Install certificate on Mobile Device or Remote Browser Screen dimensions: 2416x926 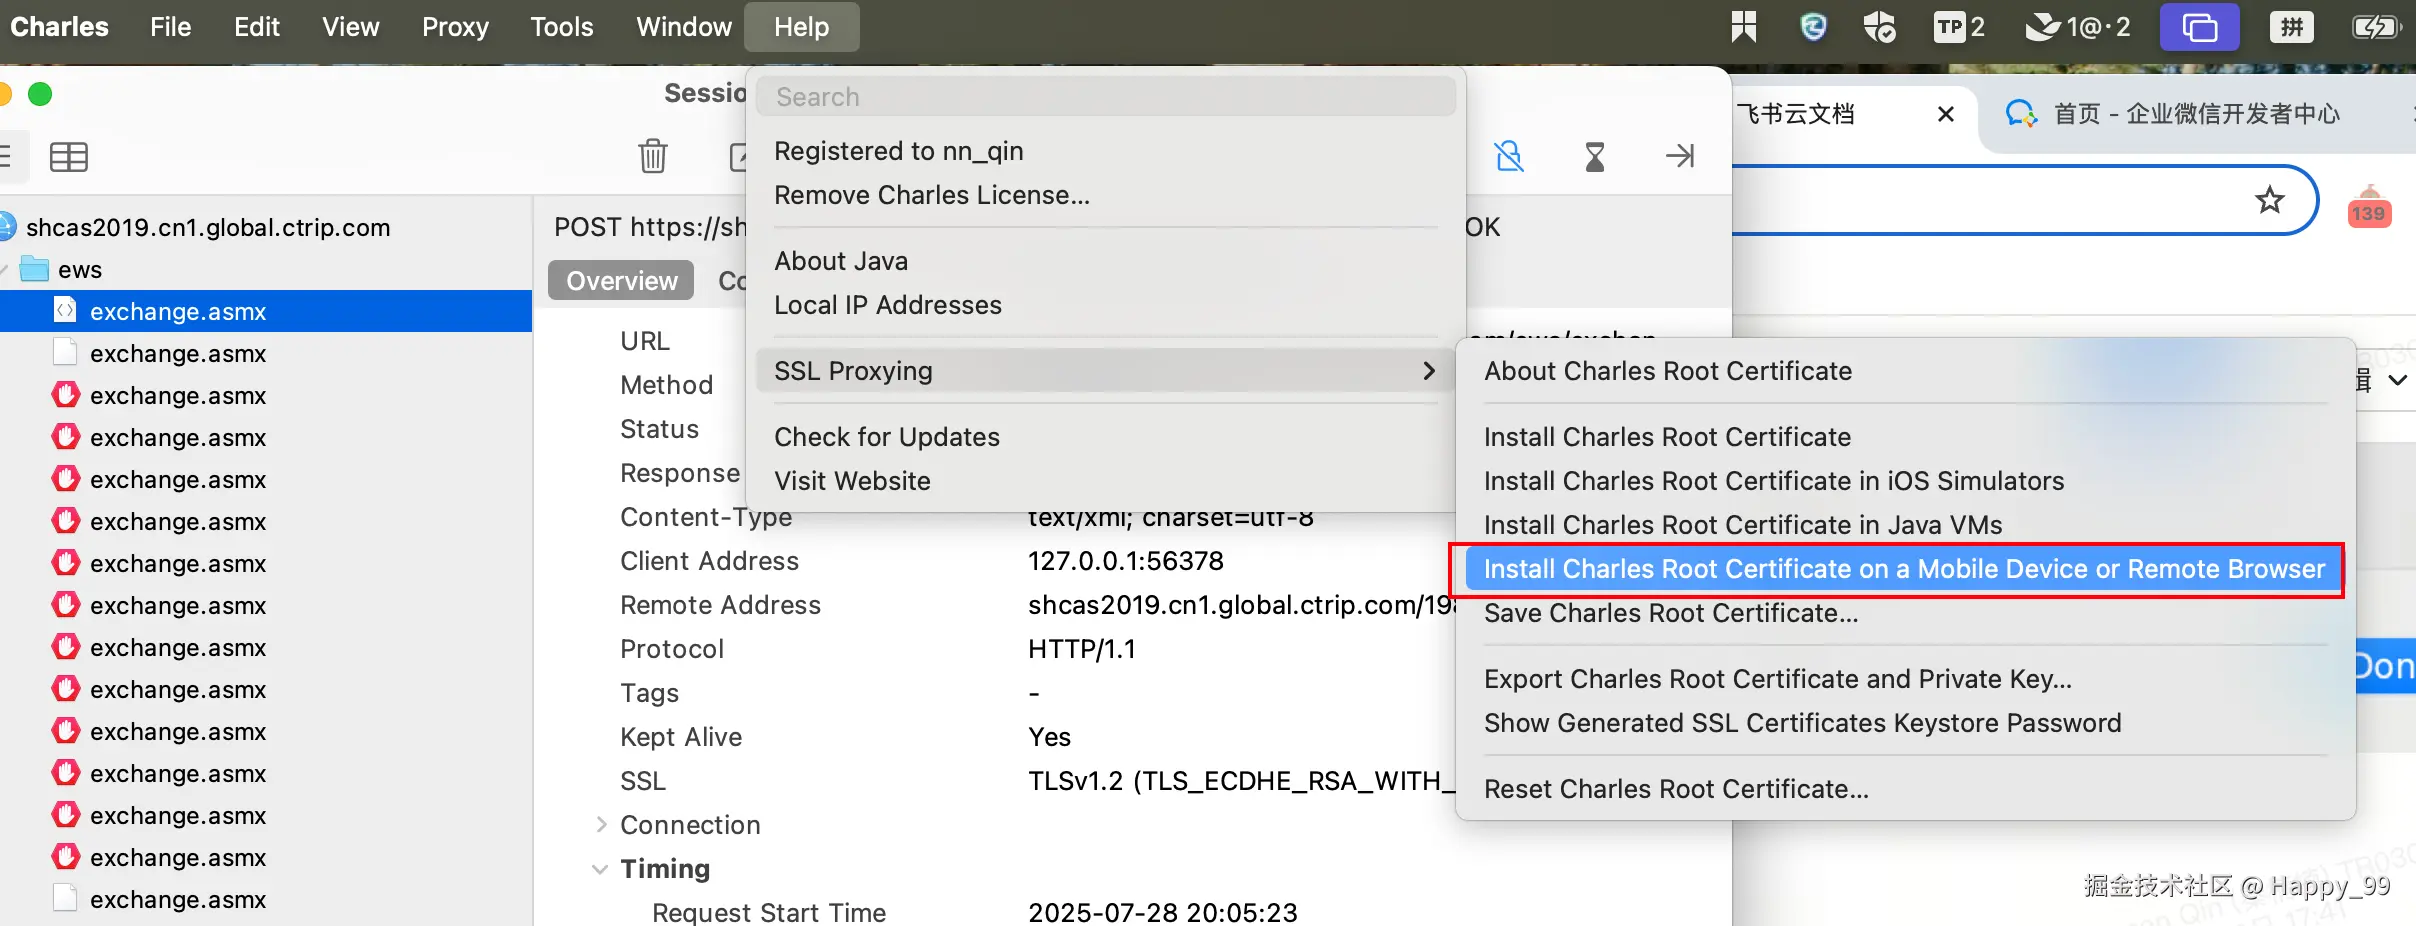click(1905, 569)
